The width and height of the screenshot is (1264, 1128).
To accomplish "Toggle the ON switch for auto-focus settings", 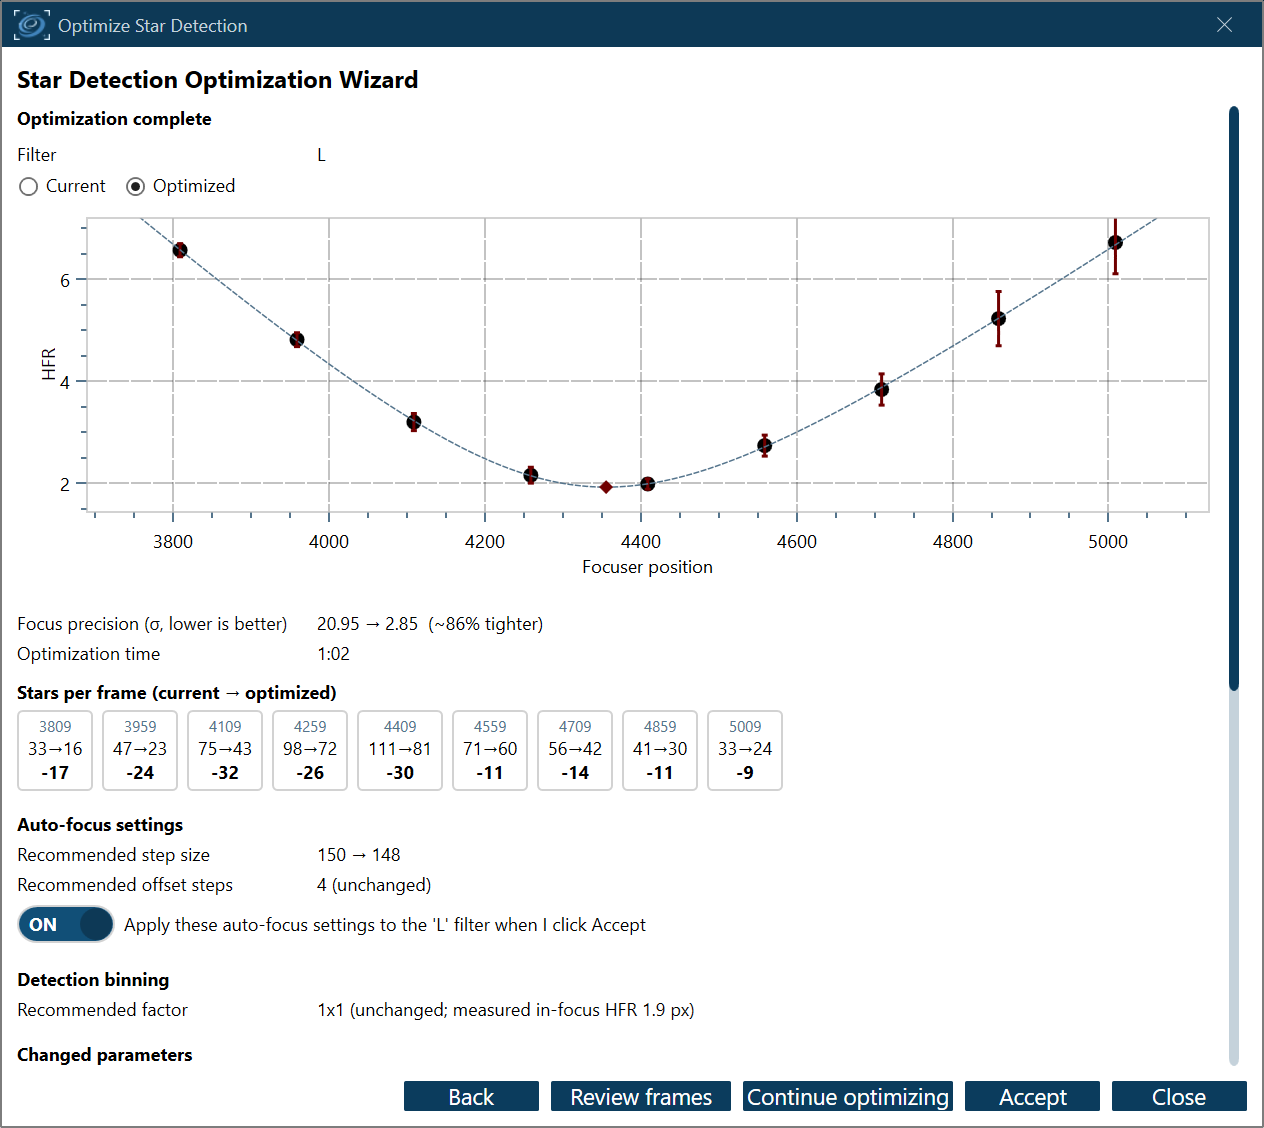I will pos(66,925).
